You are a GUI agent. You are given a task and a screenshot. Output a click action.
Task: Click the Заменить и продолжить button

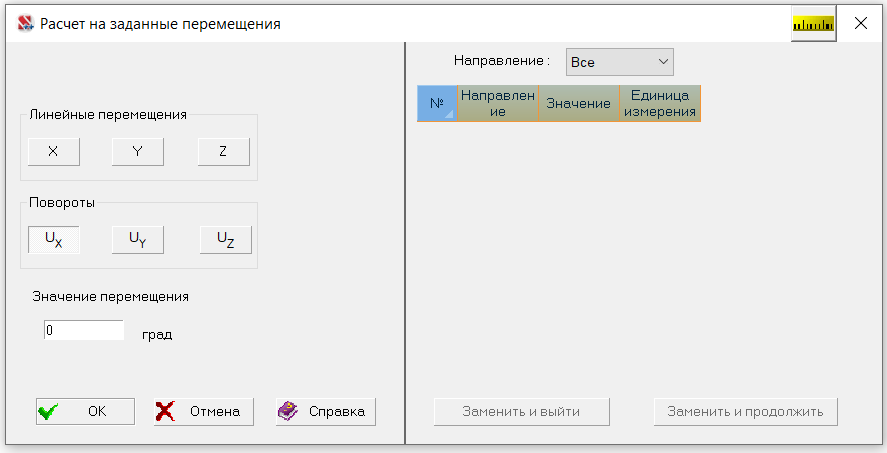[746, 412]
